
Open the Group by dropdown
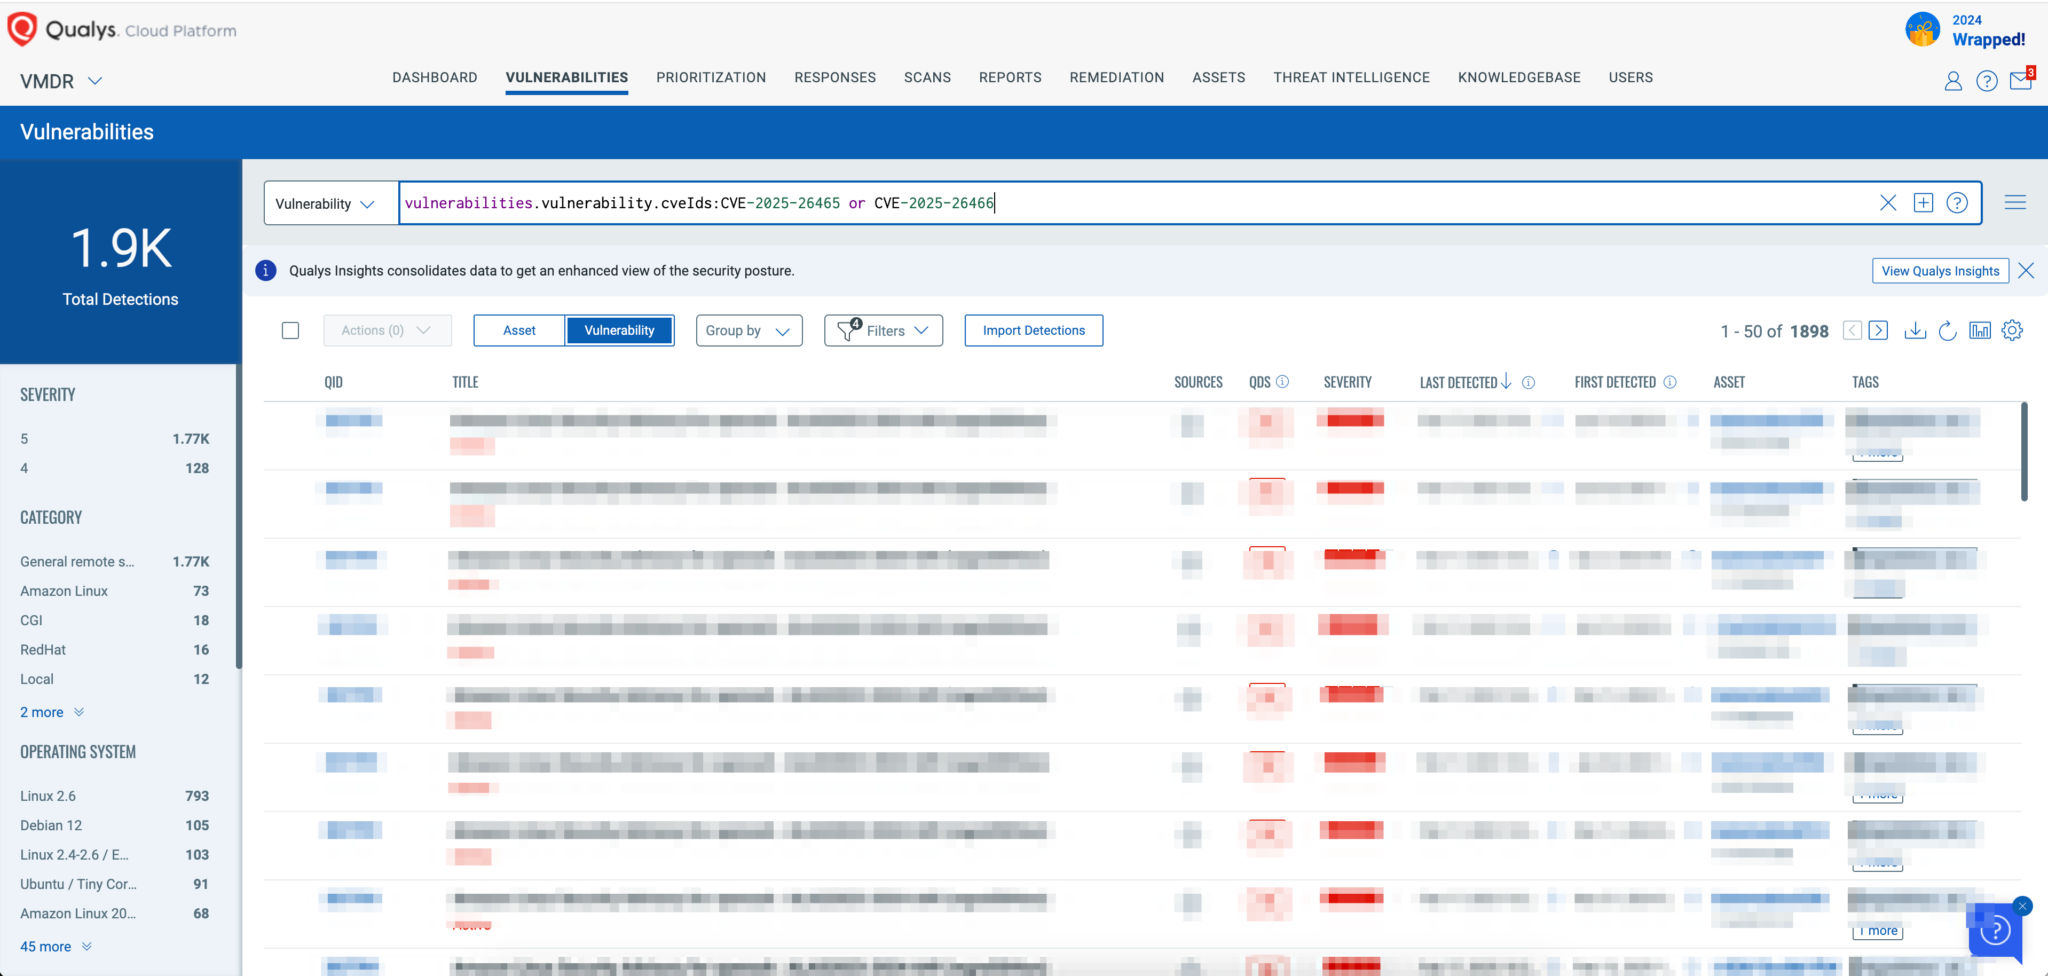point(748,330)
